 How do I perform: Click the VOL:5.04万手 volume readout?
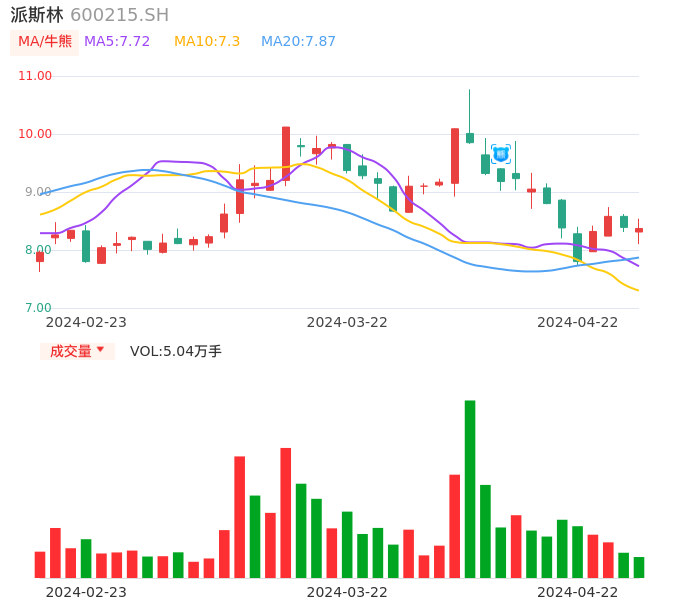pos(176,351)
